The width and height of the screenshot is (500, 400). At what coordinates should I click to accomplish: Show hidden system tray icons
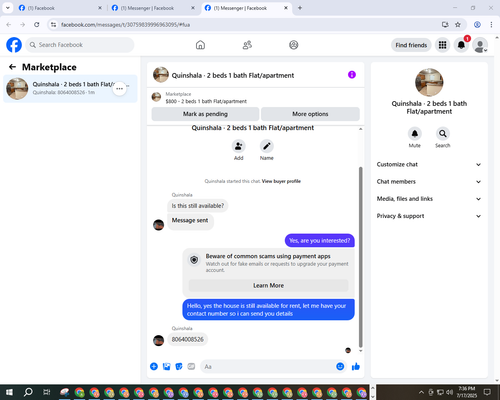421,392
